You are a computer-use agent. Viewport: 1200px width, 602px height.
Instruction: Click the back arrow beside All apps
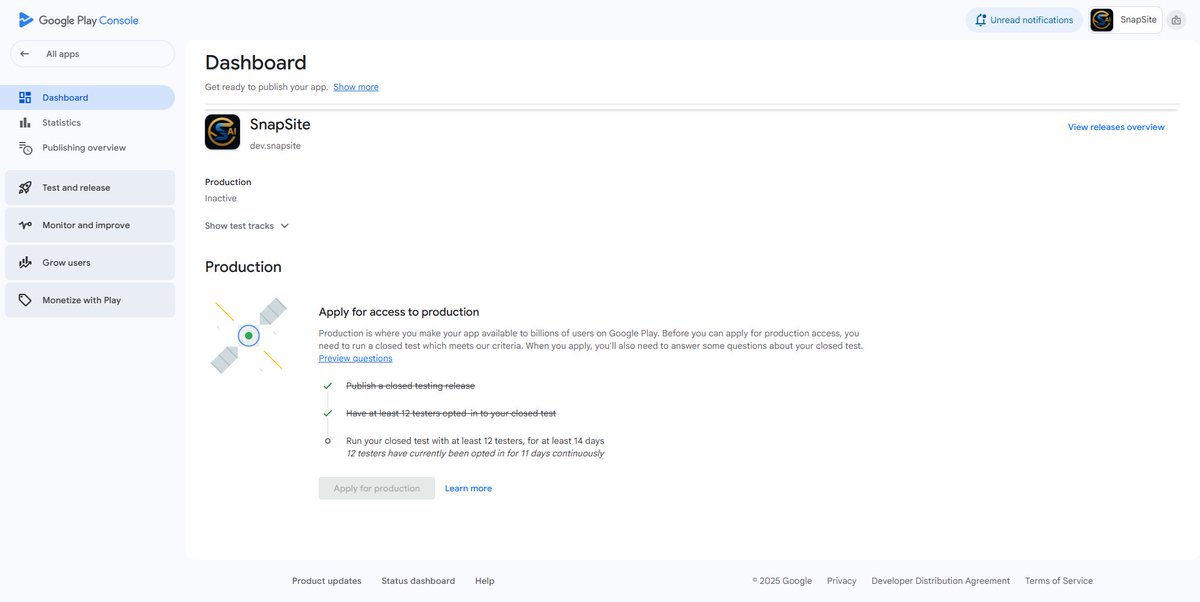[25, 54]
